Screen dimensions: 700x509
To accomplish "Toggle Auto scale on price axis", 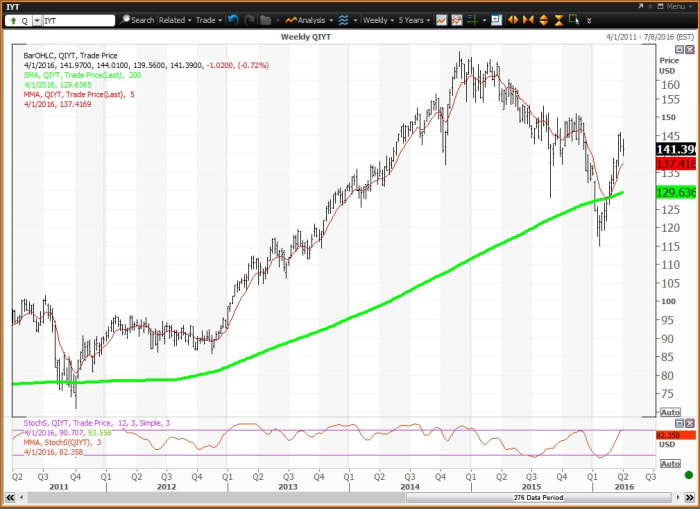I will [669, 412].
